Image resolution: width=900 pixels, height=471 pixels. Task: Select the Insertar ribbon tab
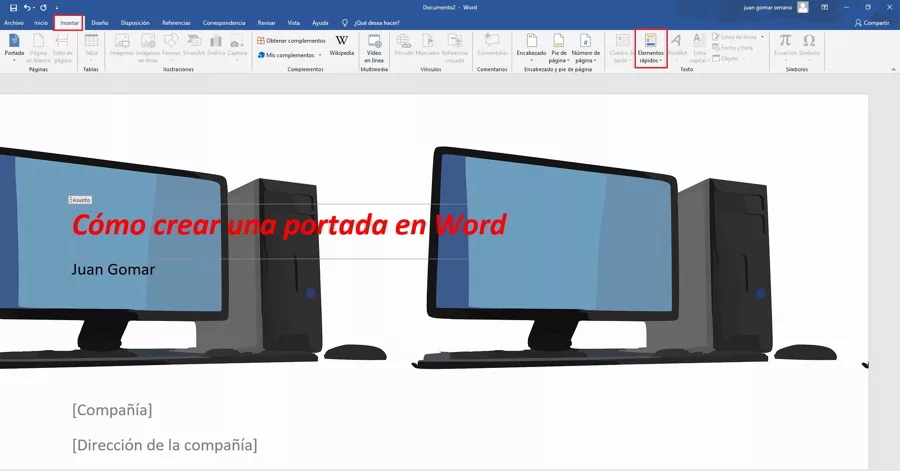tap(69, 23)
